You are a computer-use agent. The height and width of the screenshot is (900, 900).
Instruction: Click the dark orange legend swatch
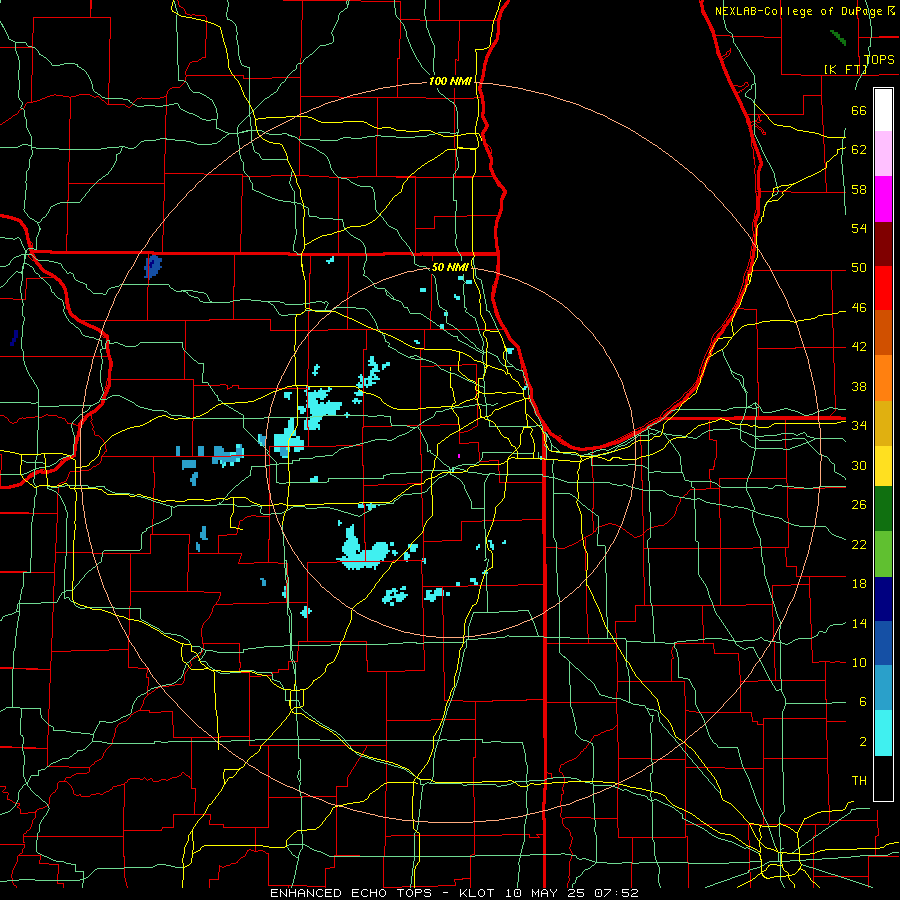tap(883, 332)
